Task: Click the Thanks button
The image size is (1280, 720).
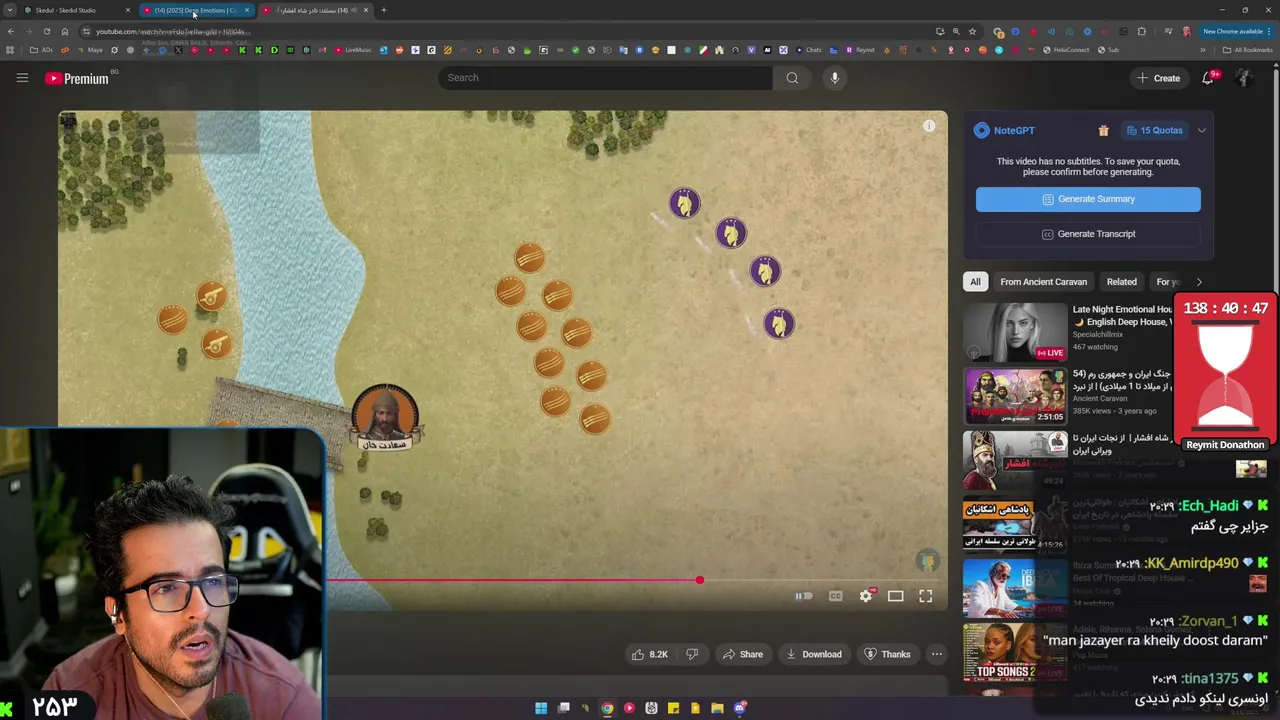Action: [x=888, y=654]
